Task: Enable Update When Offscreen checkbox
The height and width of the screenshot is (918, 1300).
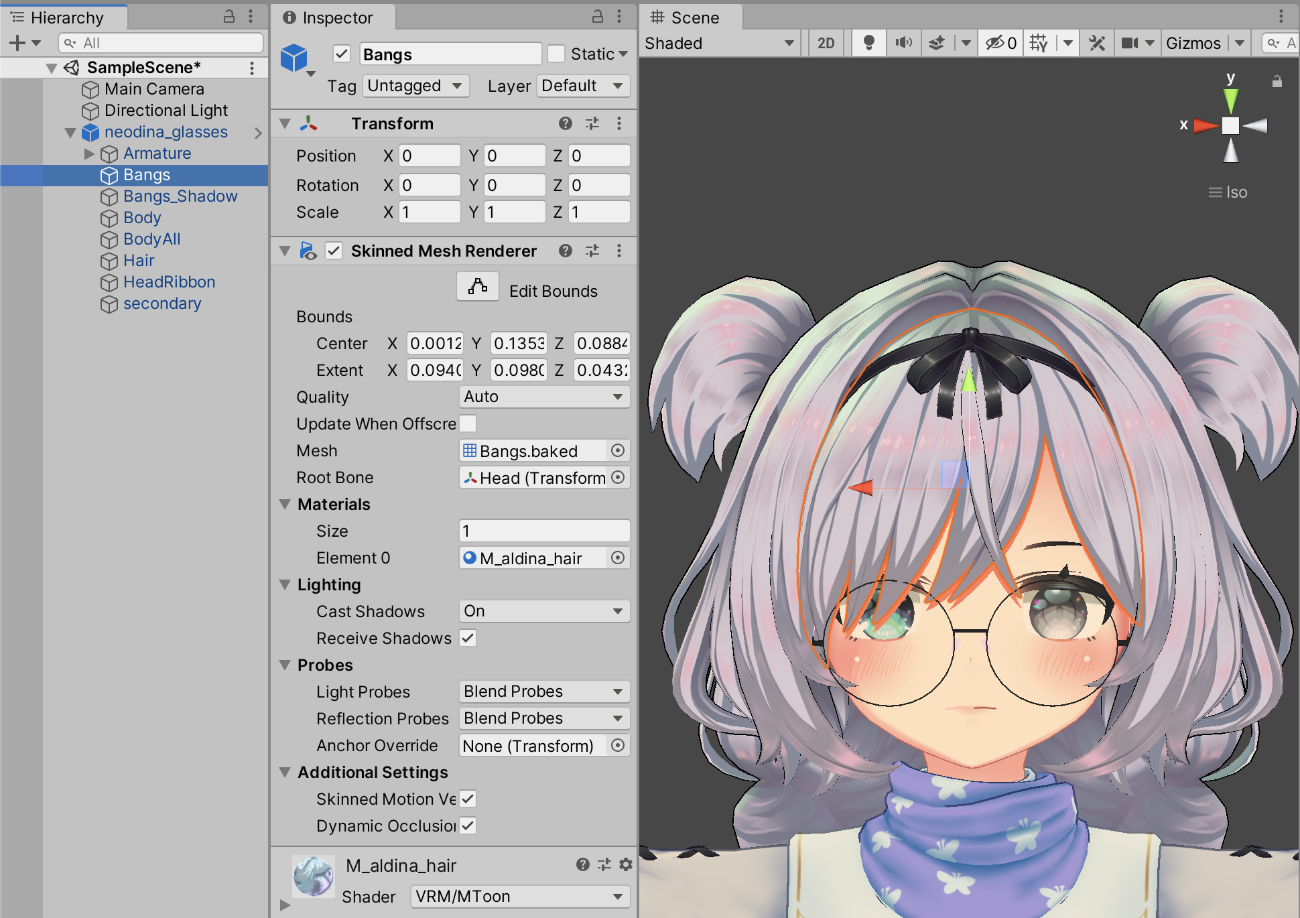Action: pyautogui.click(x=468, y=424)
